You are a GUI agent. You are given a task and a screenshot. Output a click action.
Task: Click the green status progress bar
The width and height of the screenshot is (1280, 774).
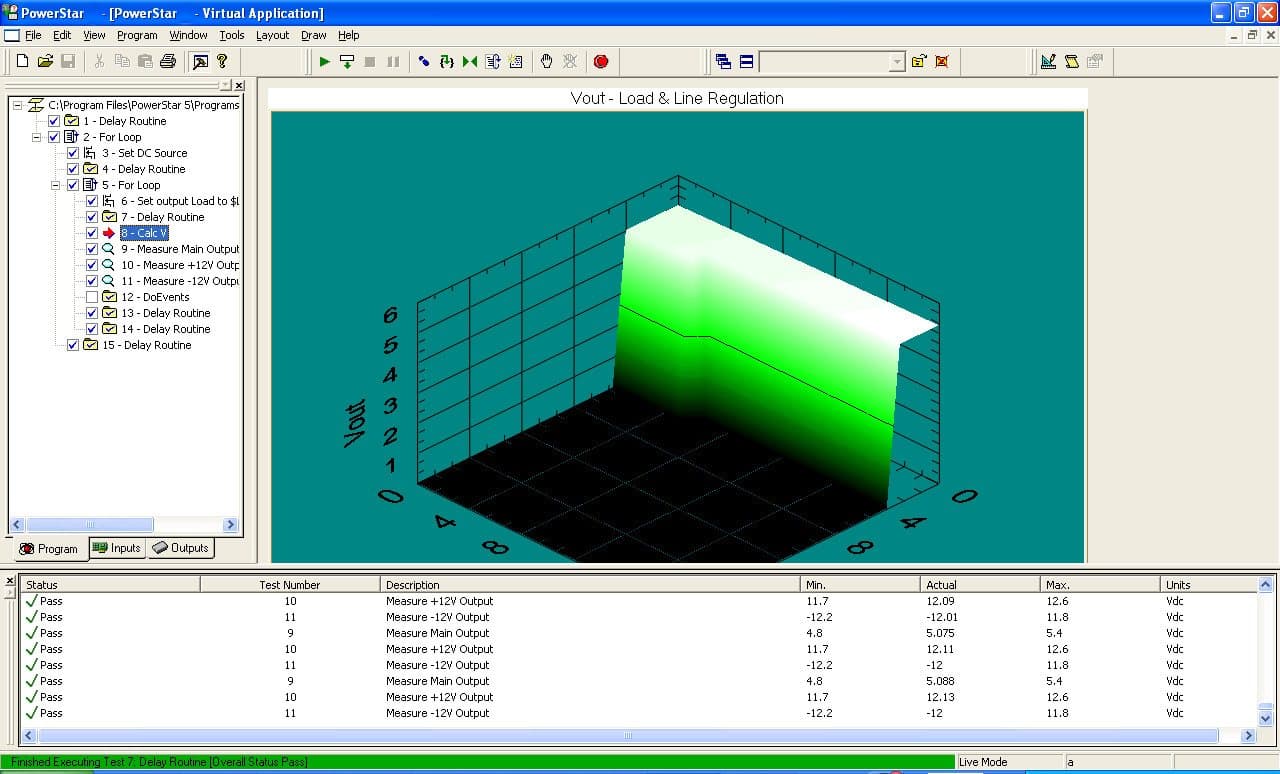(480, 762)
